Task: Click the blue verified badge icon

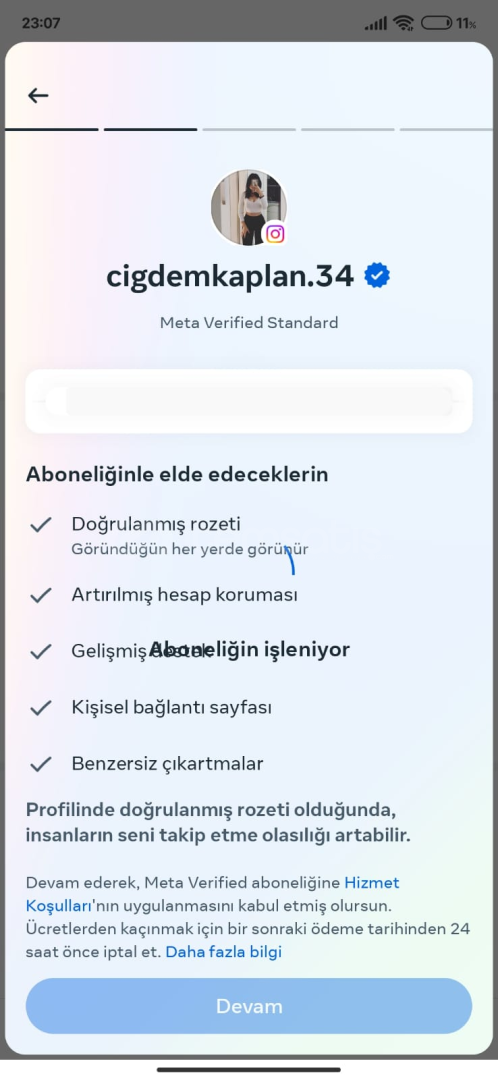Action: point(377,276)
